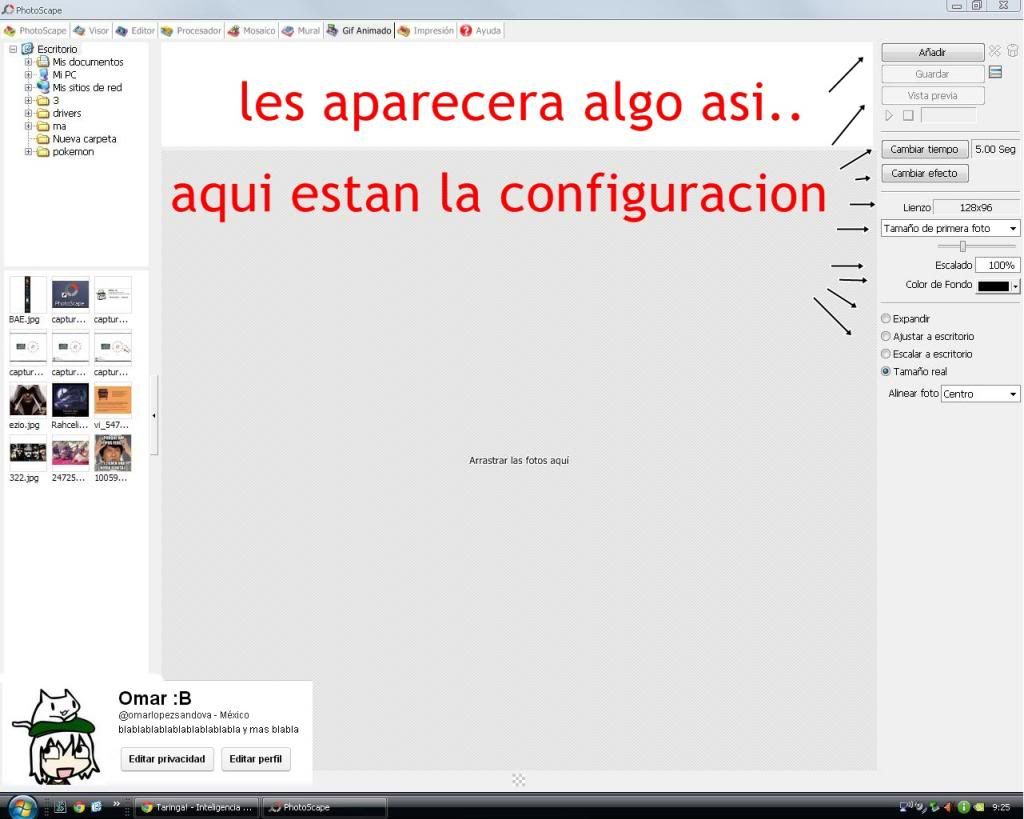Launch Chrome from the quick launch bar

pos(78,807)
